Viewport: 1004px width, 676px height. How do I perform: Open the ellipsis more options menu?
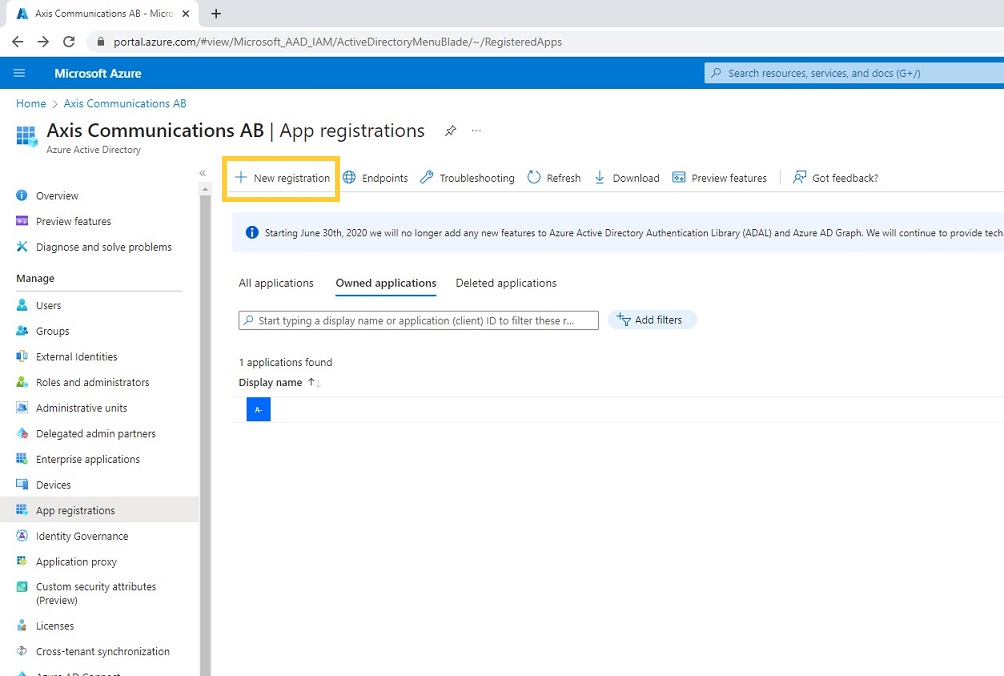pyautogui.click(x=476, y=131)
